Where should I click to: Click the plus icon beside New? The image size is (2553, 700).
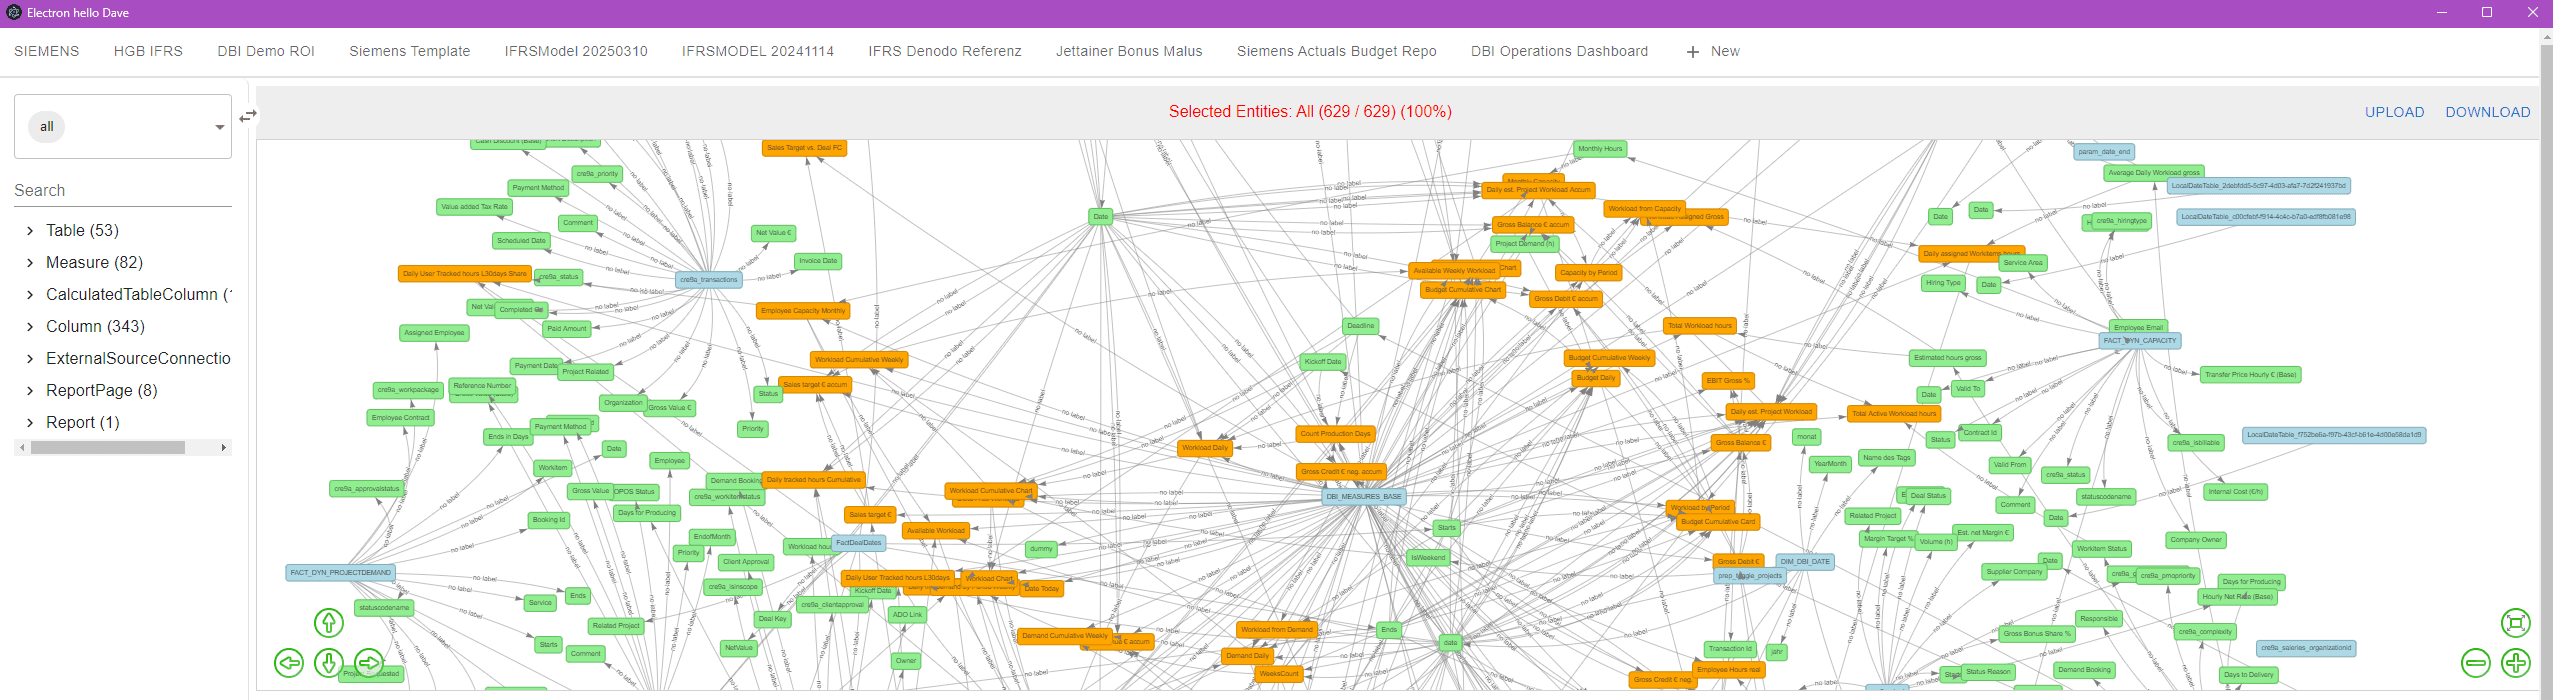1693,52
